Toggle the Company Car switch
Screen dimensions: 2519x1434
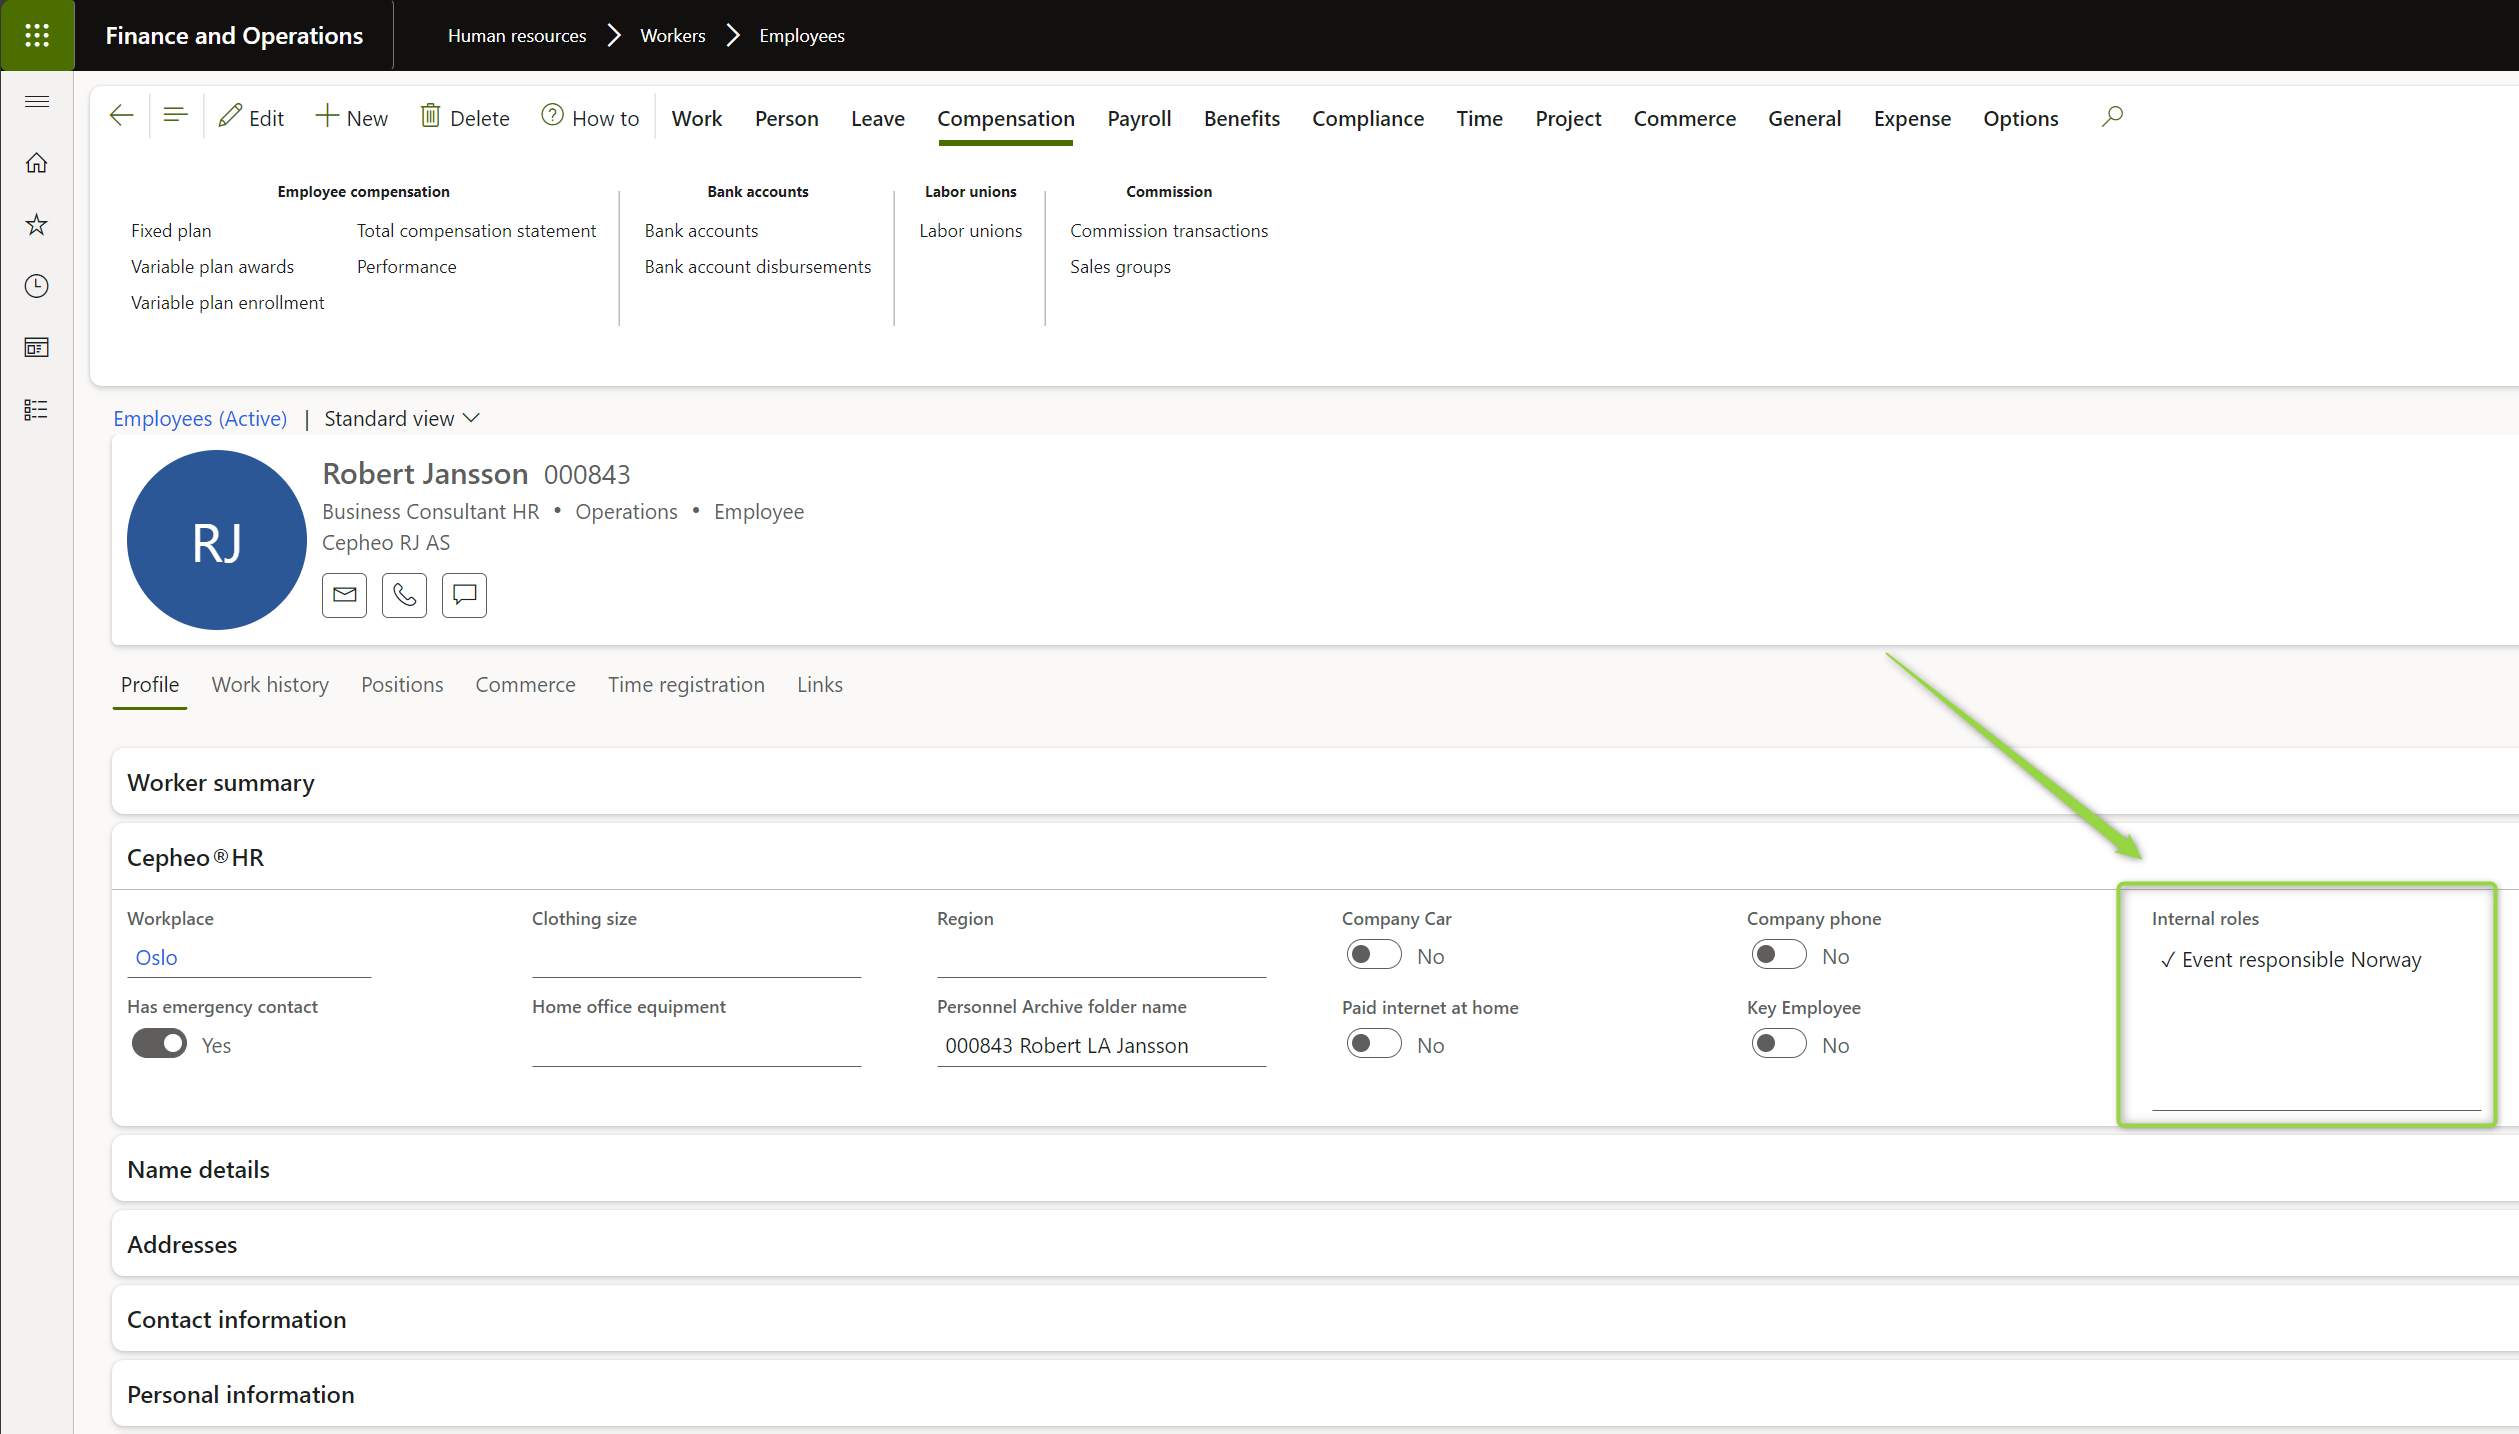pos(1373,955)
